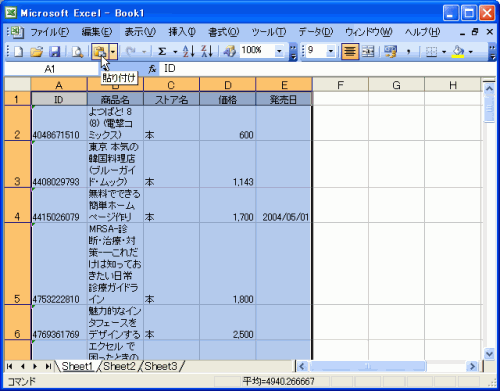Select the 商品名 header cell
Image resolution: width=500 pixels, height=391 pixels.
(x=115, y=99)
